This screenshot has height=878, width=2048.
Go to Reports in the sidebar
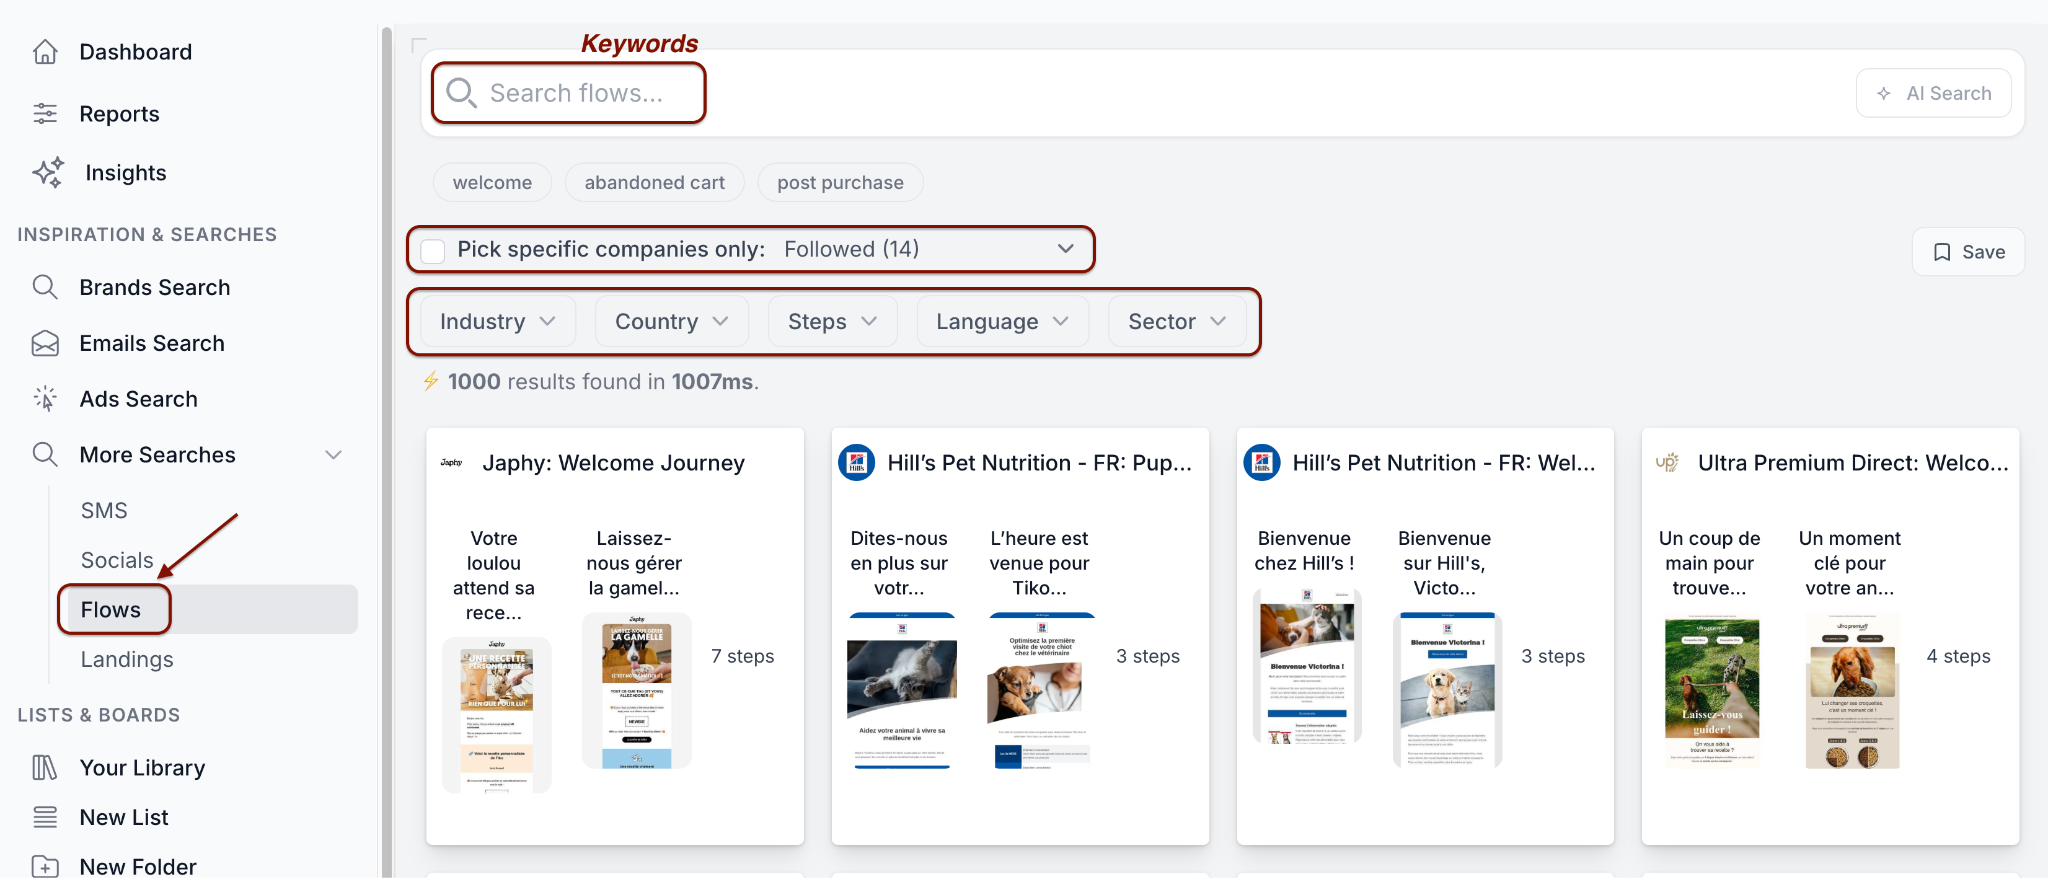(119, 114)
